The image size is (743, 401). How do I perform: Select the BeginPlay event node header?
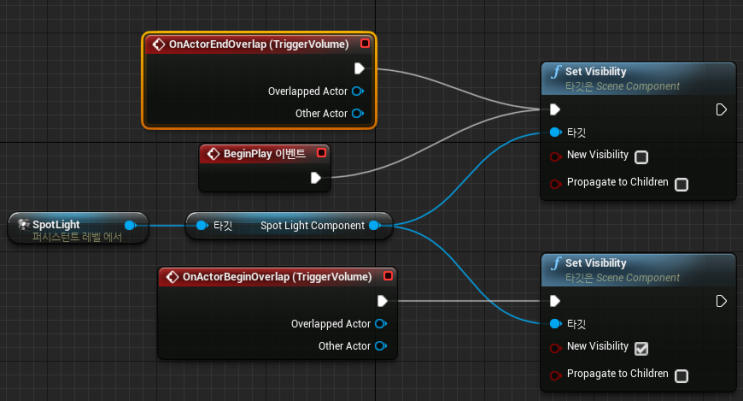pyautogui.click(x=264, y=154)
